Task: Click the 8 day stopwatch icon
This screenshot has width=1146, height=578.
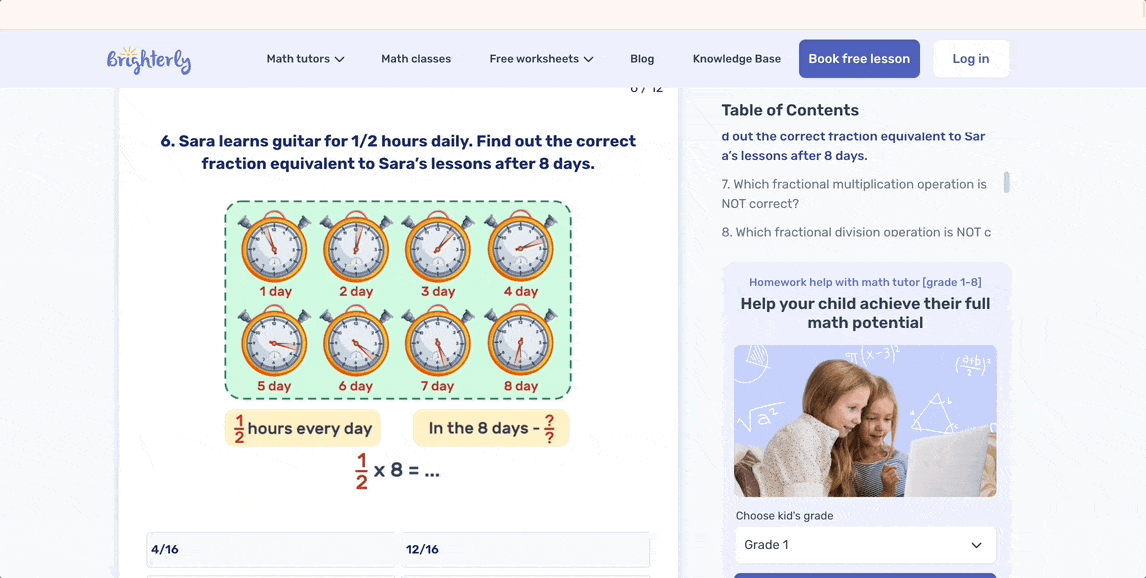Action: tap(520, 341)
